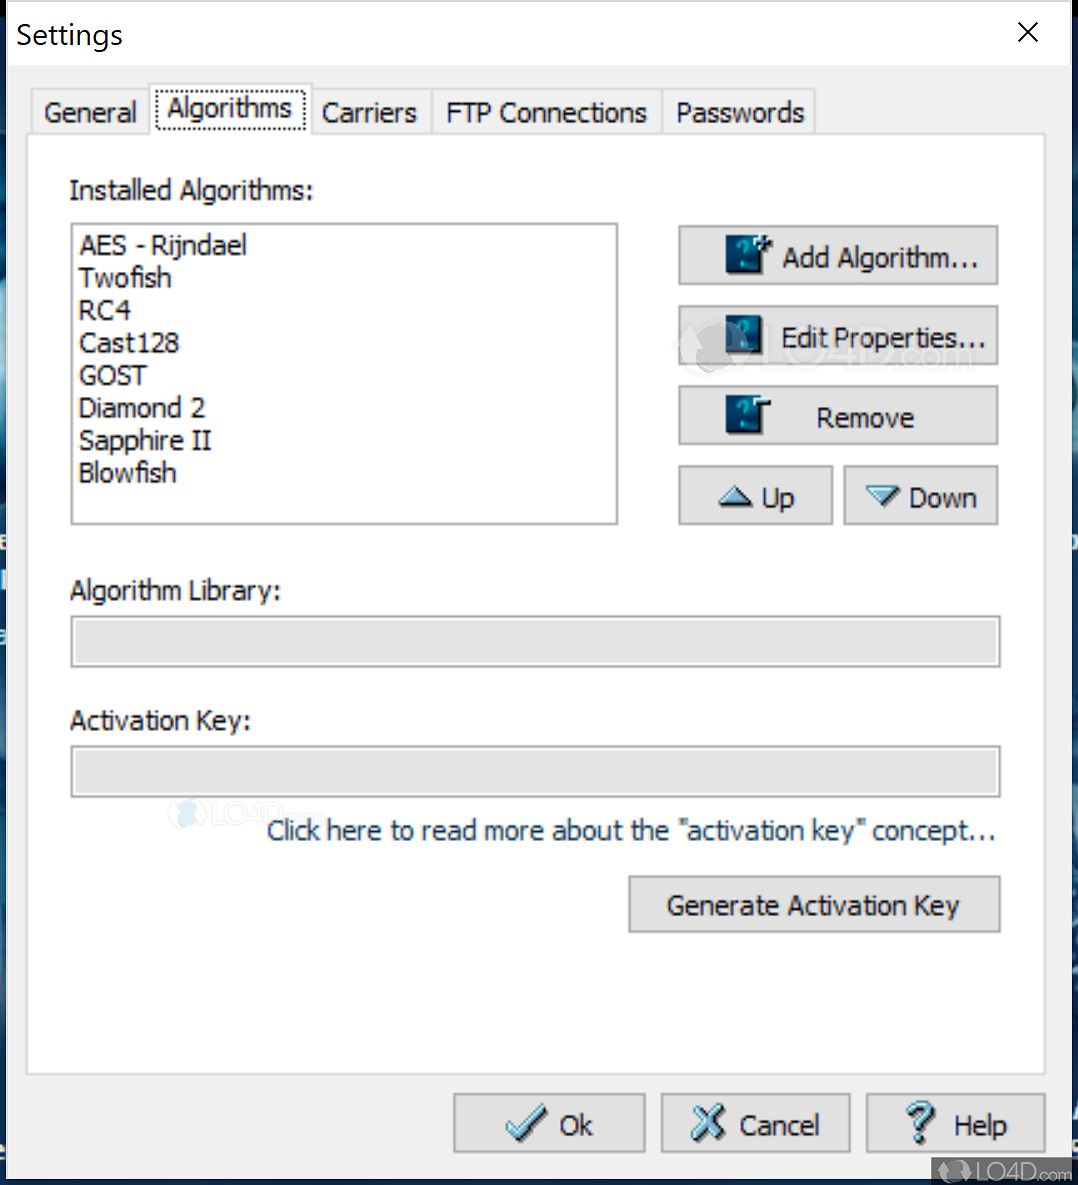The width and height of the screenshot is (1078, 1185).
Task: Open the activation key concept link
Action: point(631,831)
